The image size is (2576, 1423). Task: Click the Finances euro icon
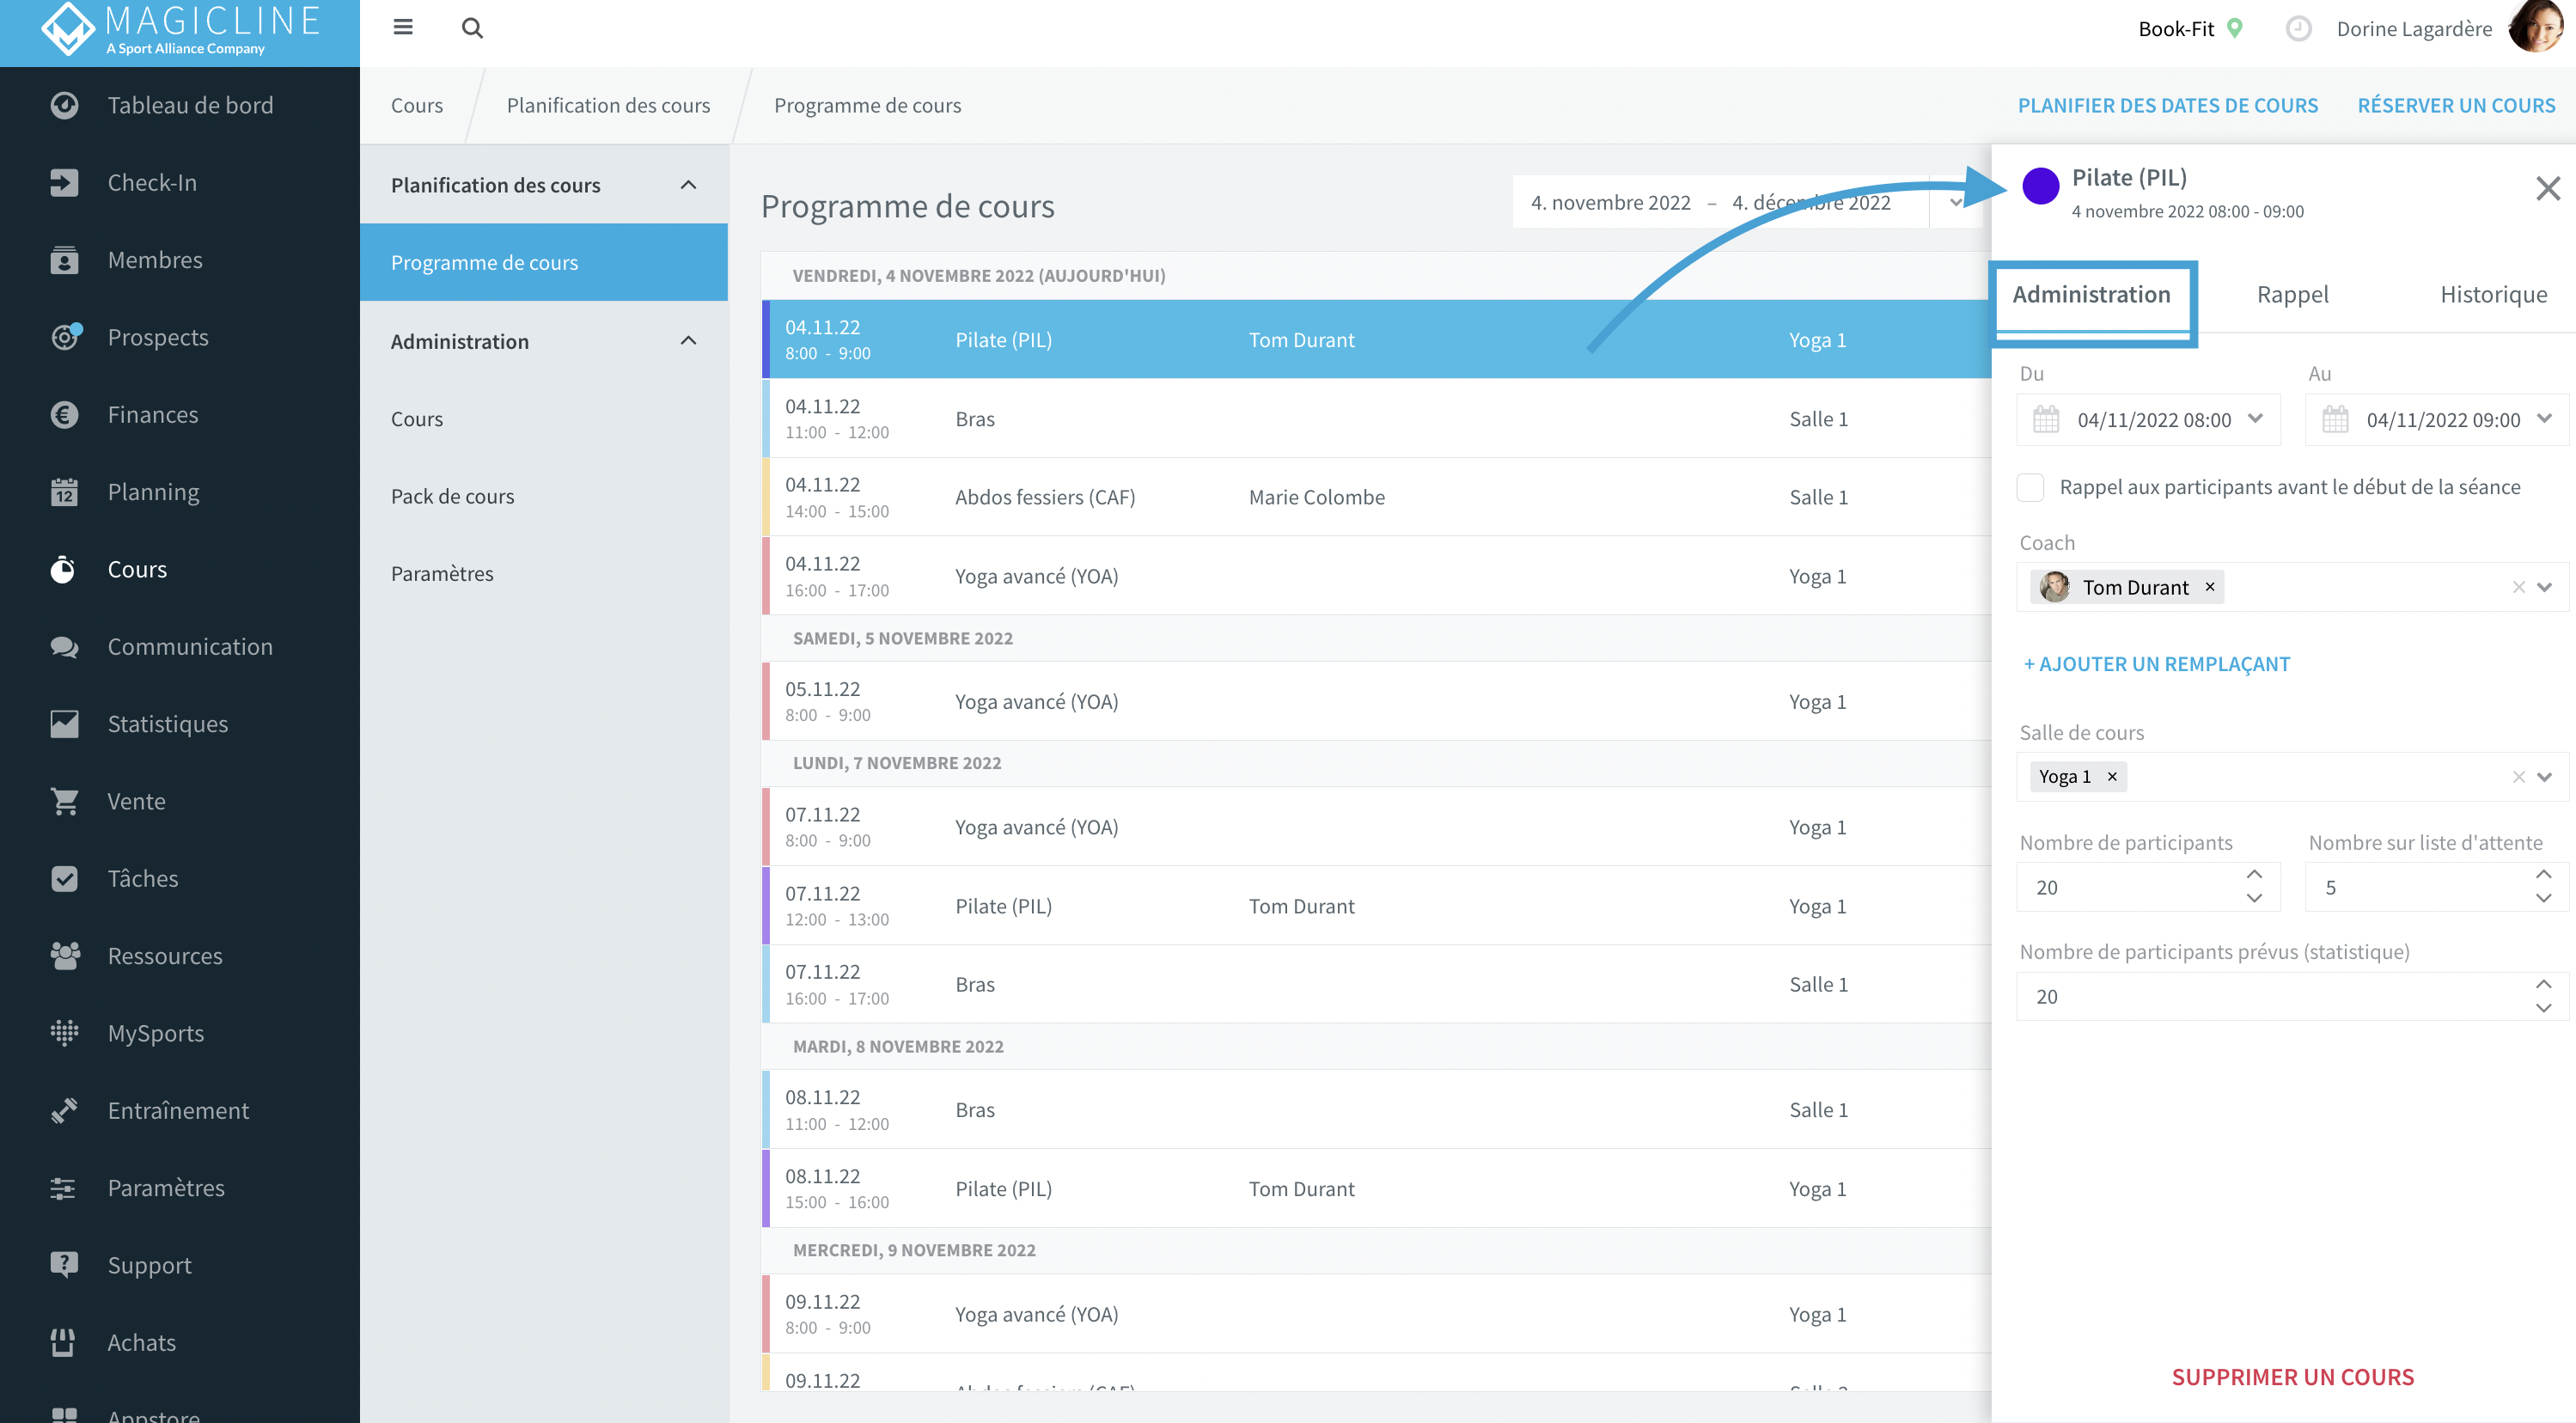click(64, 414)
